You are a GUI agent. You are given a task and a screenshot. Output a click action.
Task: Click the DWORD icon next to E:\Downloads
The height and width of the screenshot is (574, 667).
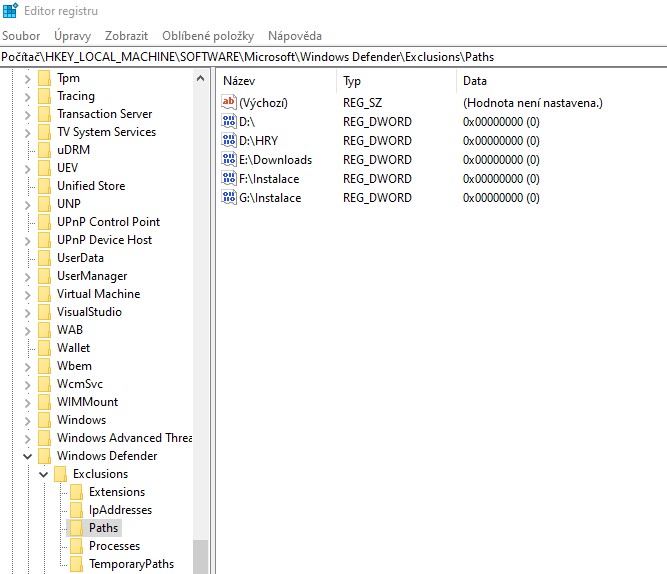[229, 160]
